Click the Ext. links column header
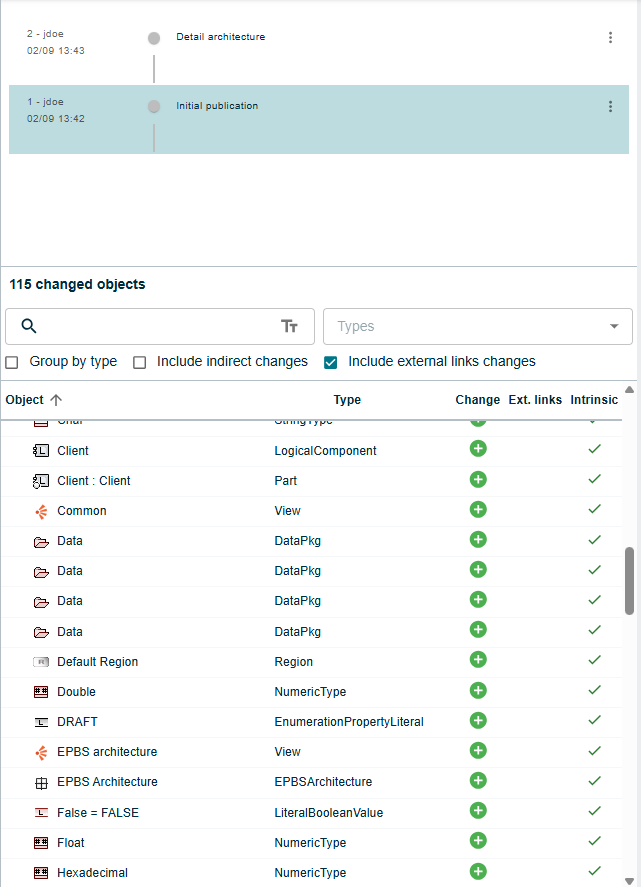 coord(535,400)
